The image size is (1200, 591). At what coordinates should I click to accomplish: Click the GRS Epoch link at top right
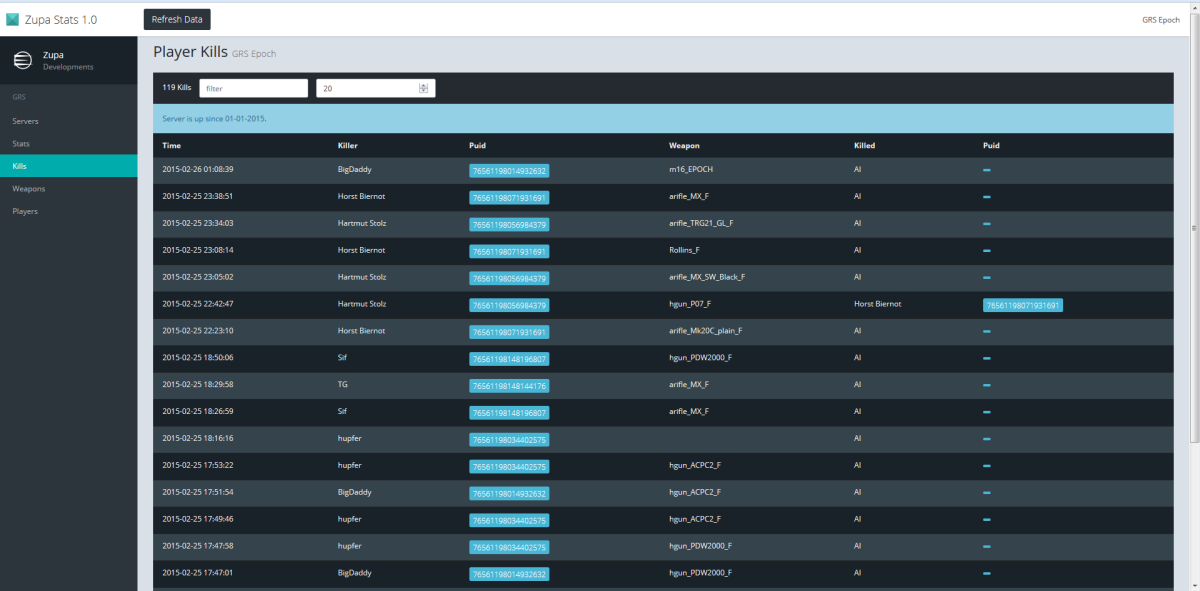(x=1160, y=19)
